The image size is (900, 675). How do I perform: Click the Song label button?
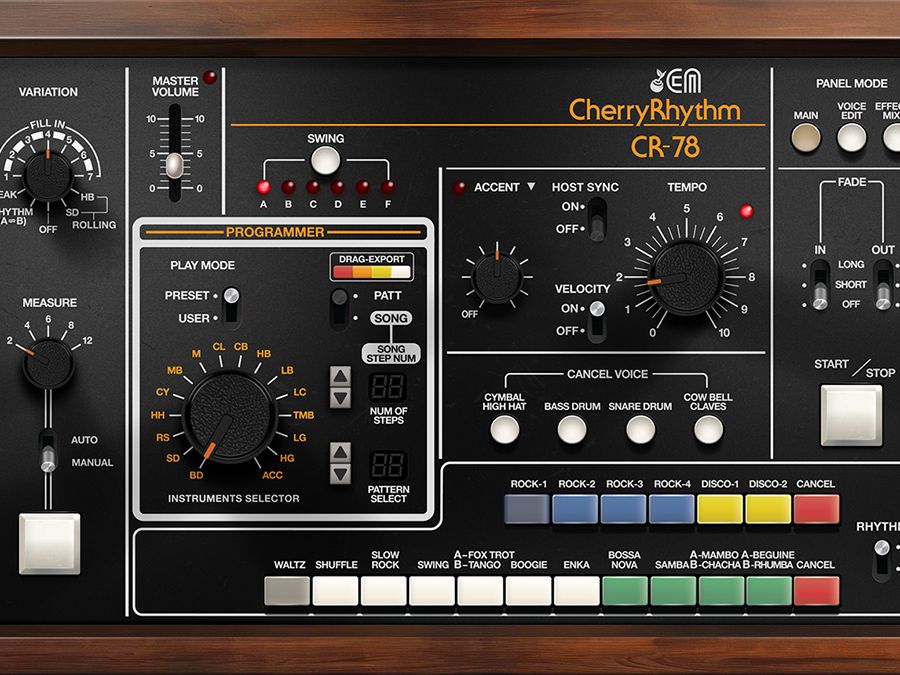pos(391,318)
